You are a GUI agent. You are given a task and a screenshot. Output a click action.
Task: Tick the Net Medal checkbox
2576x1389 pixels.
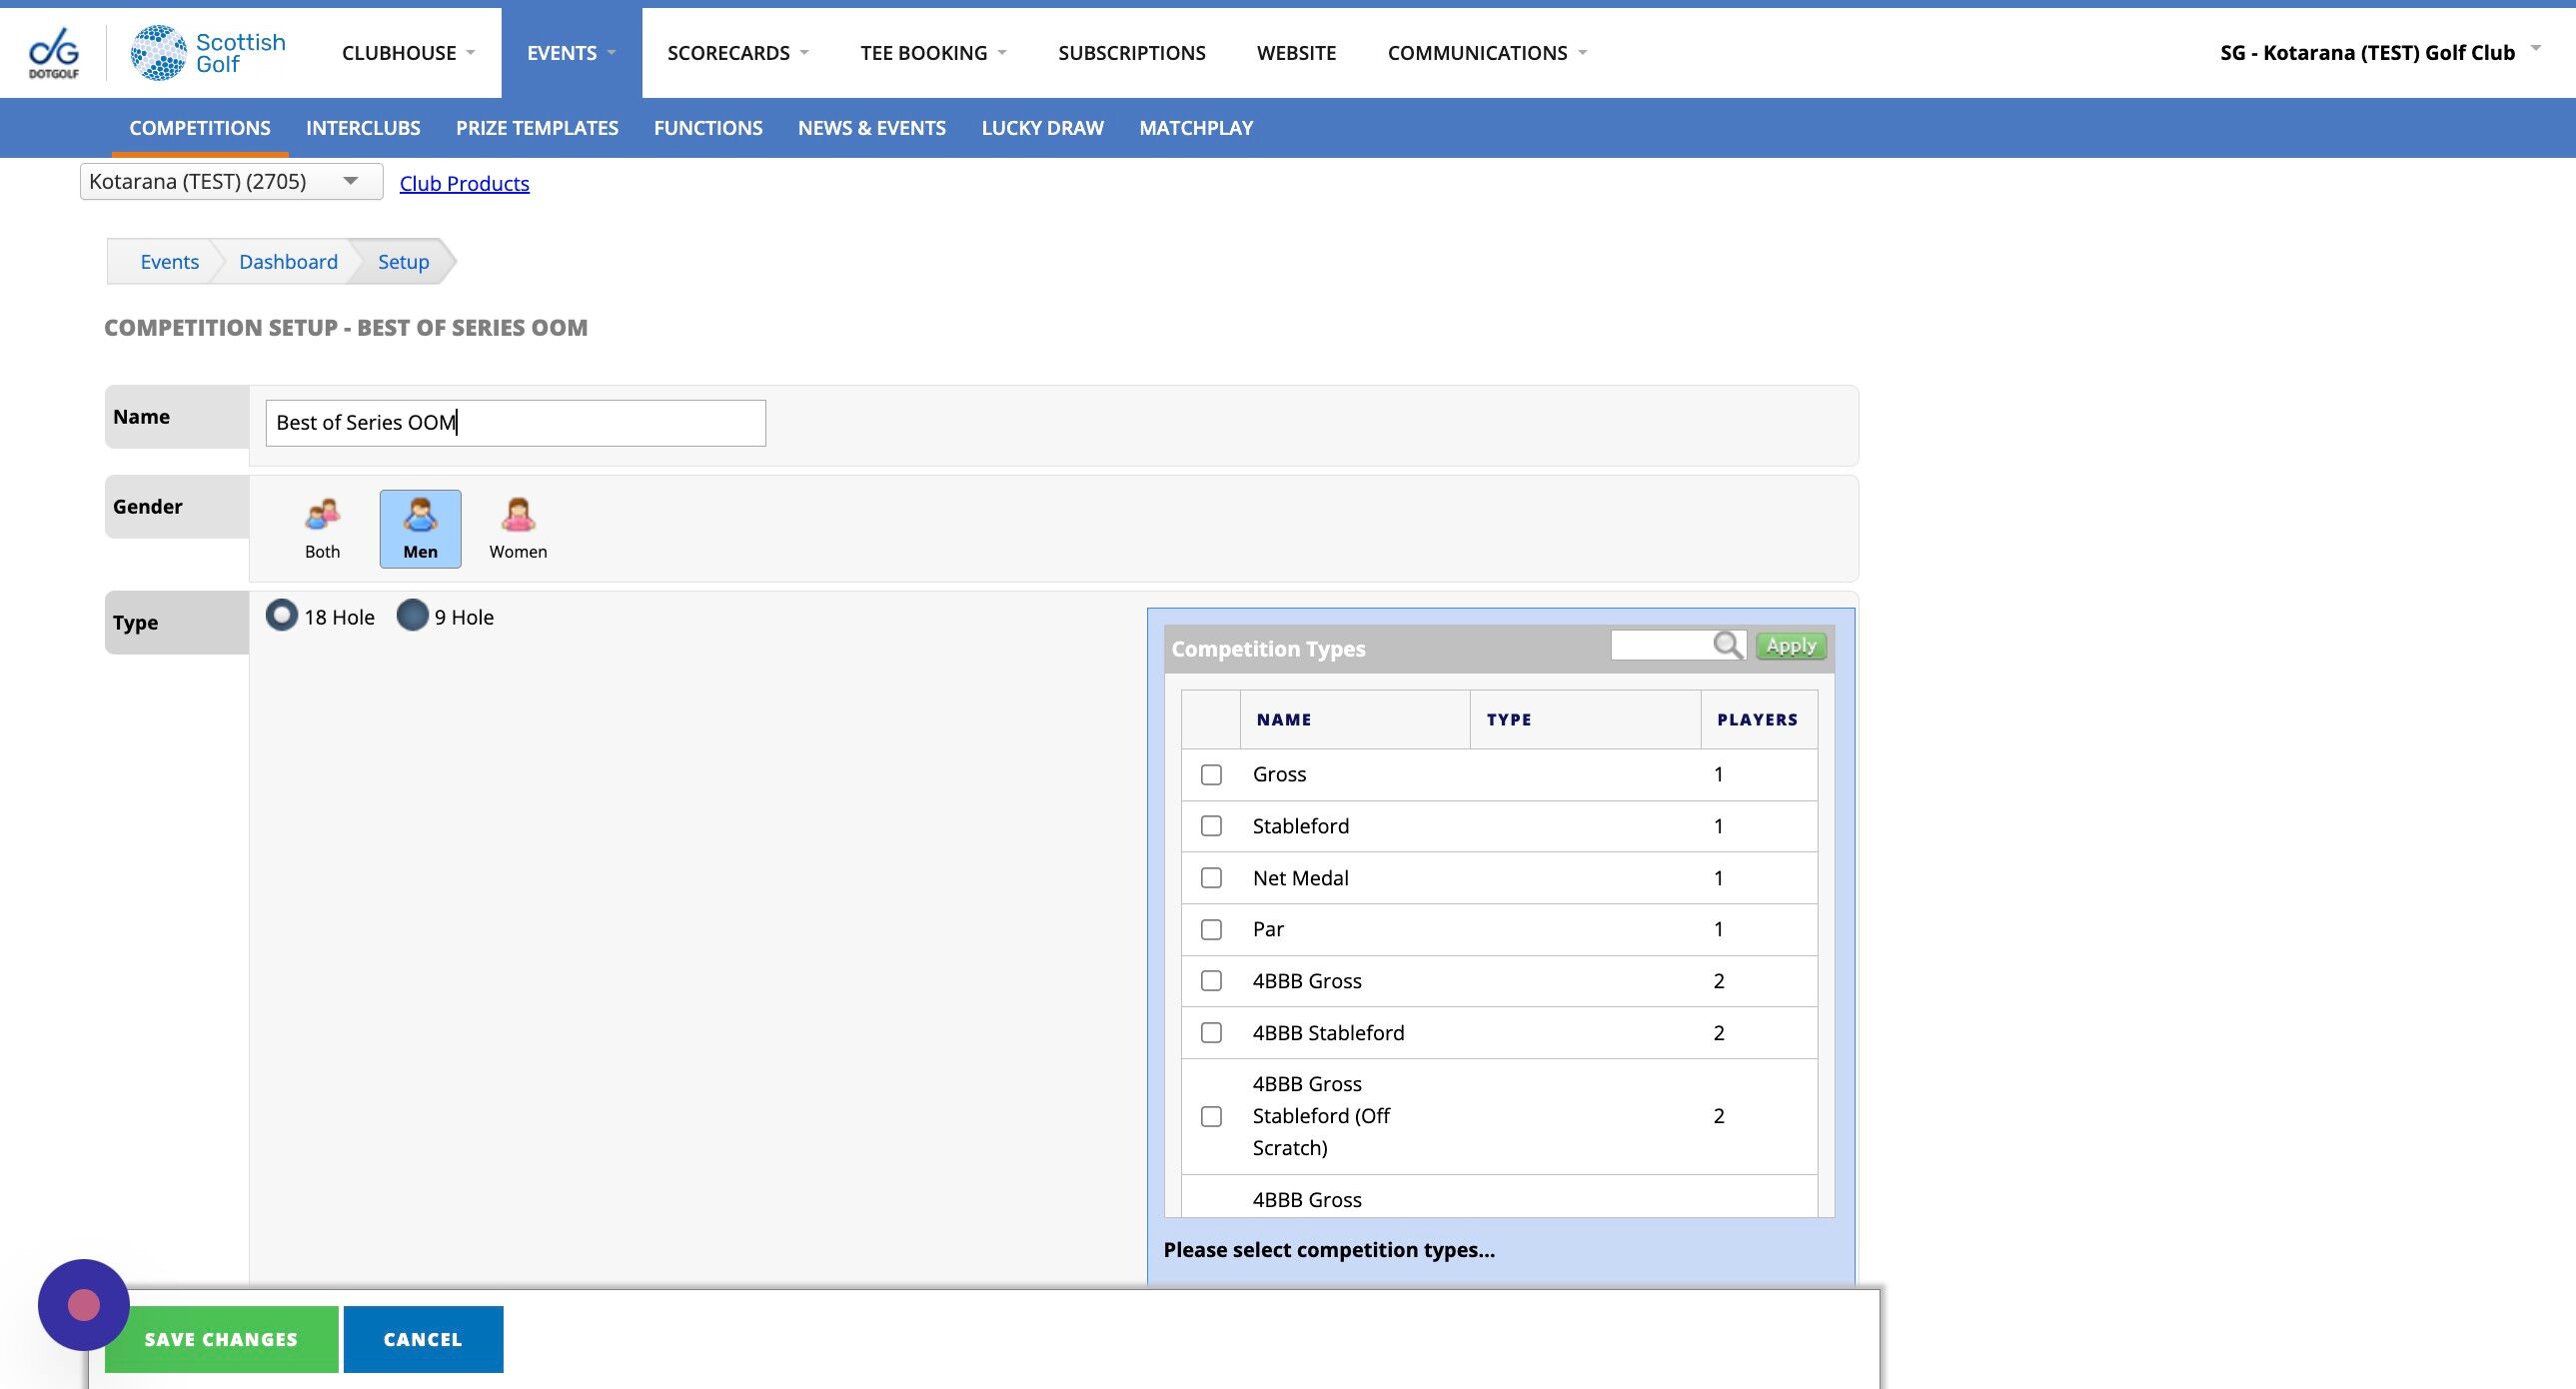click(1211, 878)
